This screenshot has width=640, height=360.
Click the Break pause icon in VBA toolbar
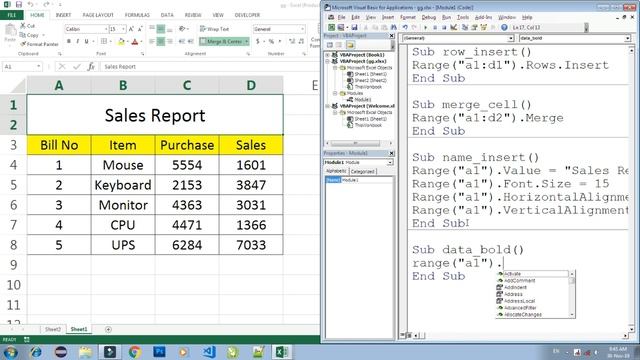435,27
